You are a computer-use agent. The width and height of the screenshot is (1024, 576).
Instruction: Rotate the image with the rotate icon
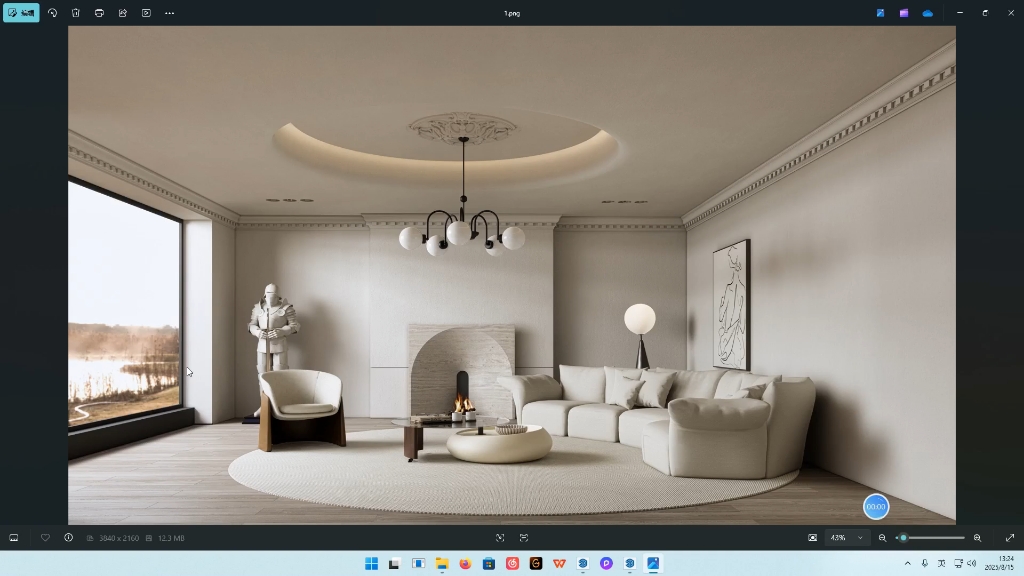pos(52,13)
